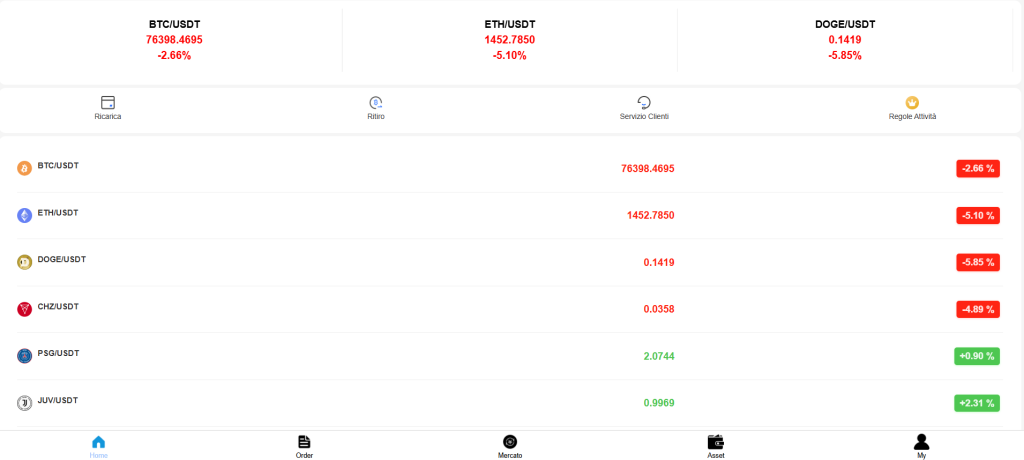Switch to the Order tab

[x=304, y=446]
